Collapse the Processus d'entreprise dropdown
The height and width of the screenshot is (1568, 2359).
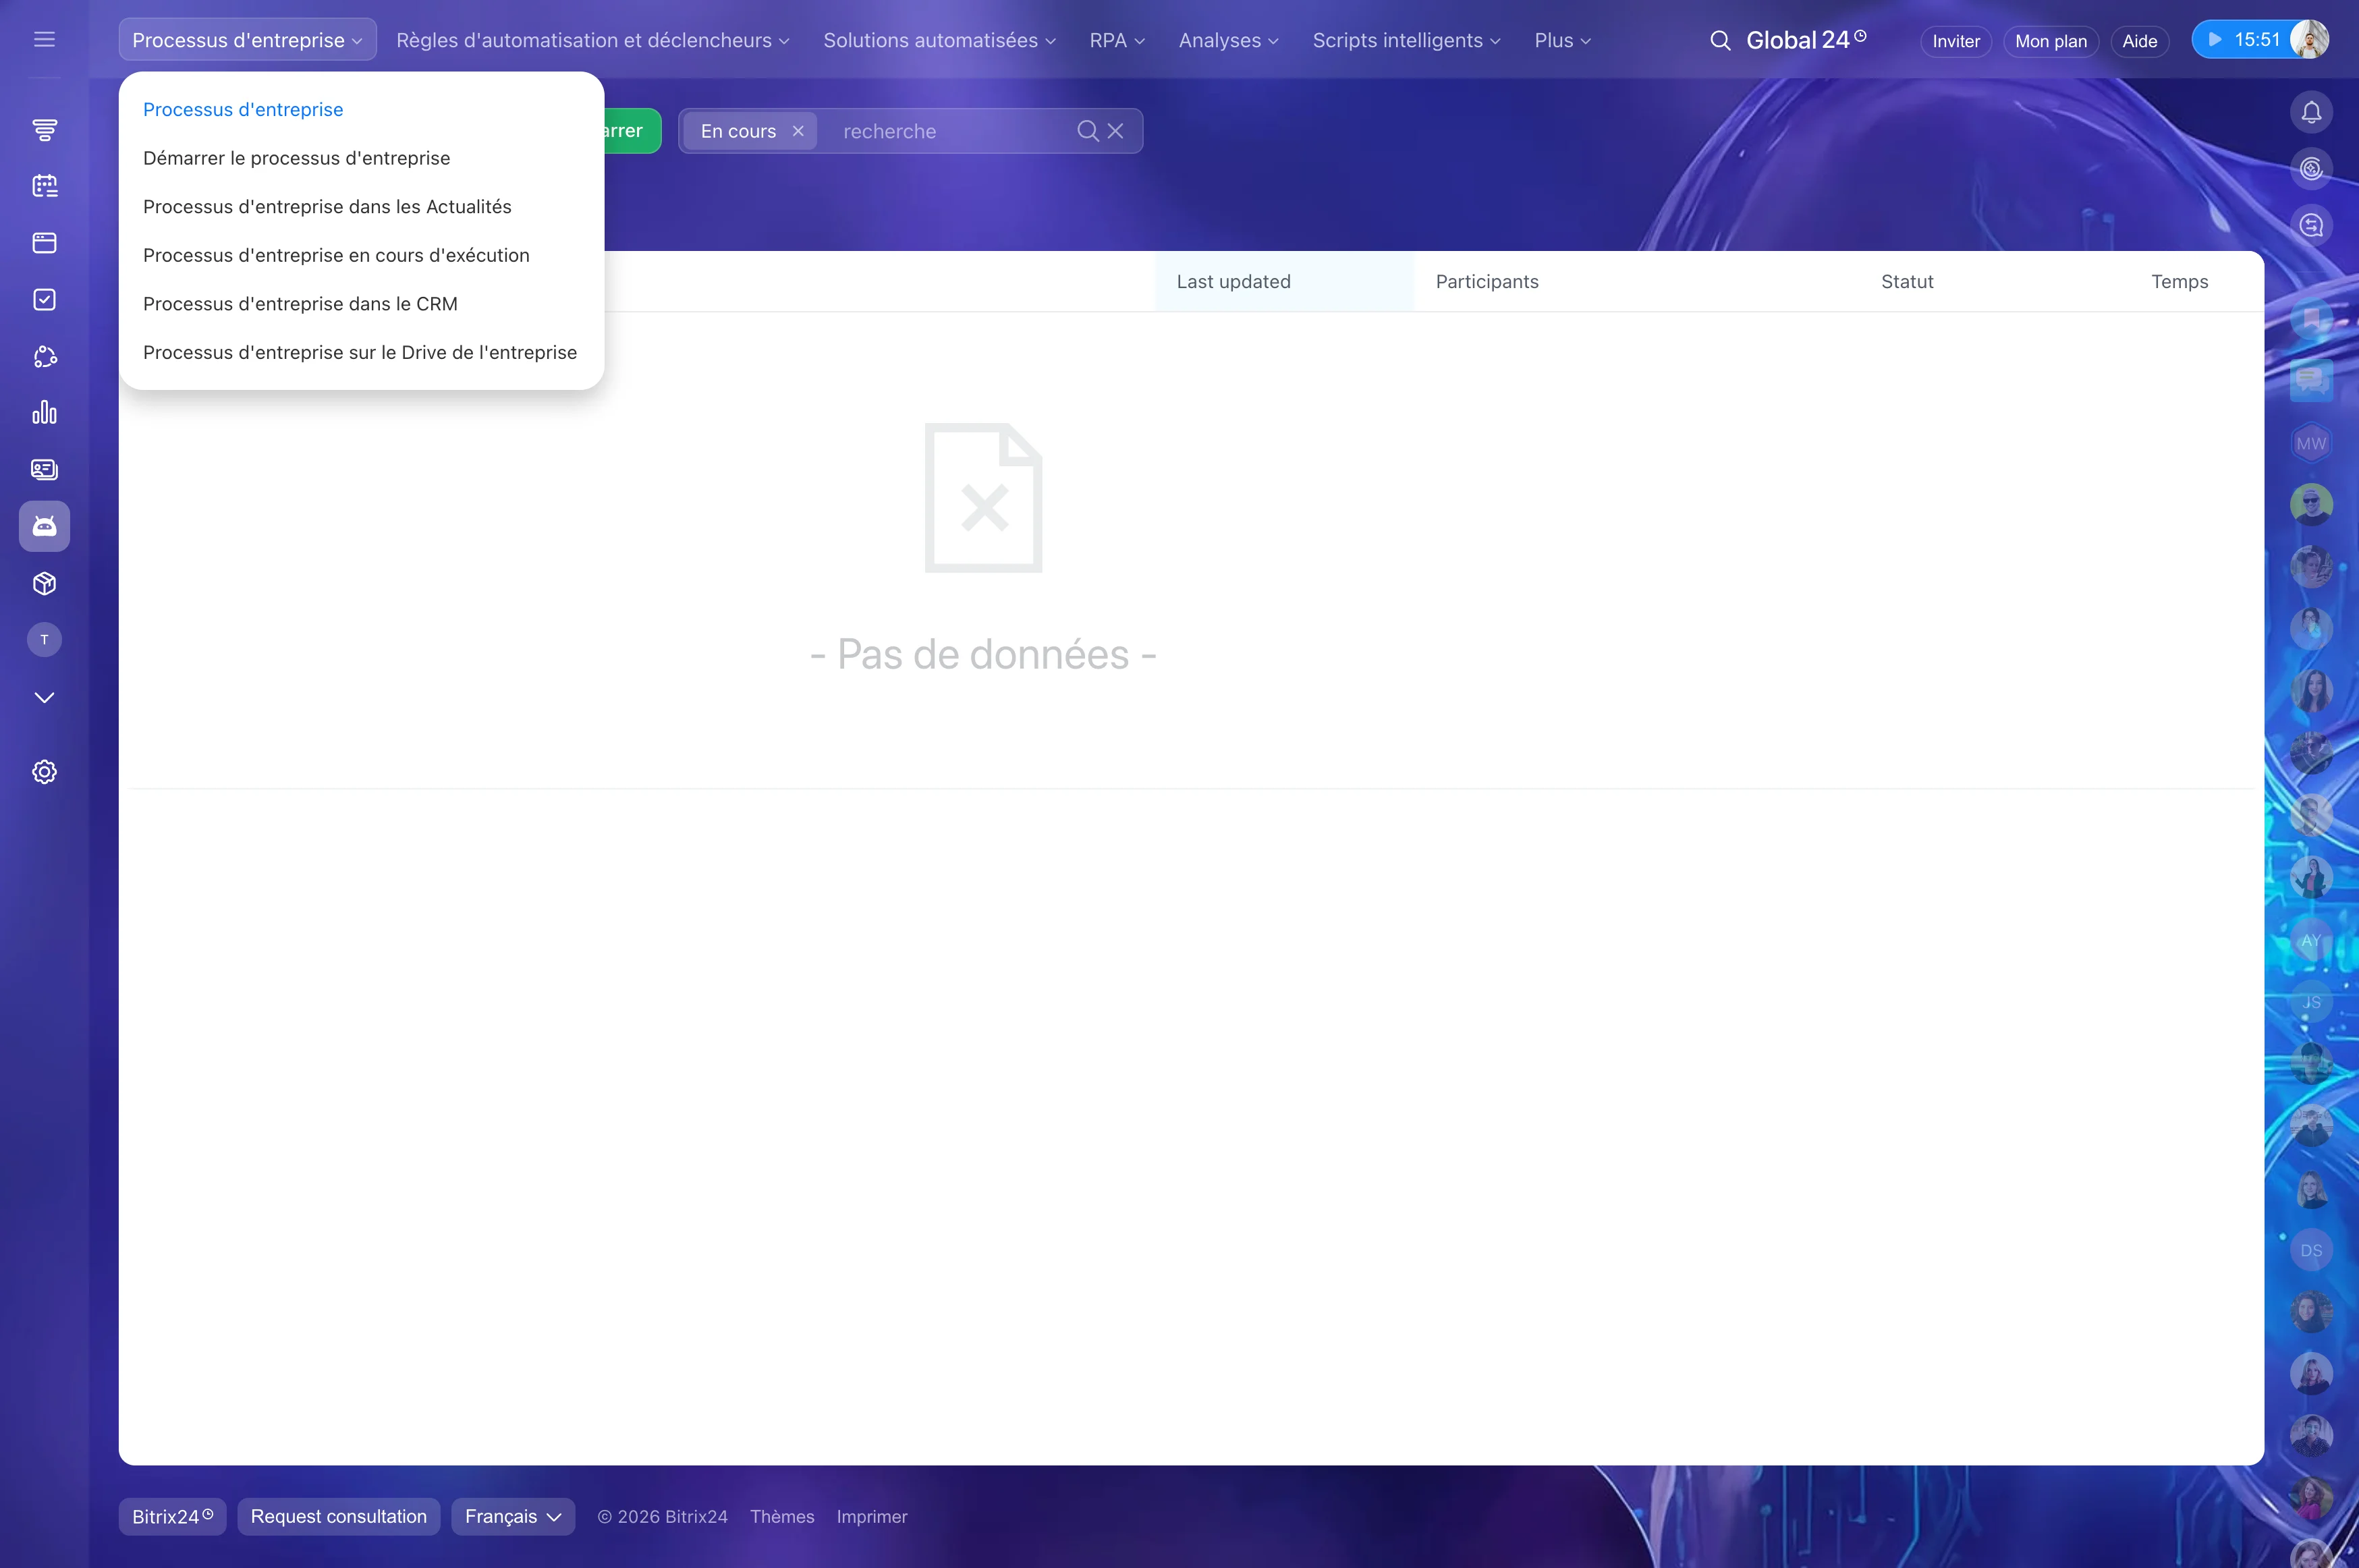[x=247, y=40]
